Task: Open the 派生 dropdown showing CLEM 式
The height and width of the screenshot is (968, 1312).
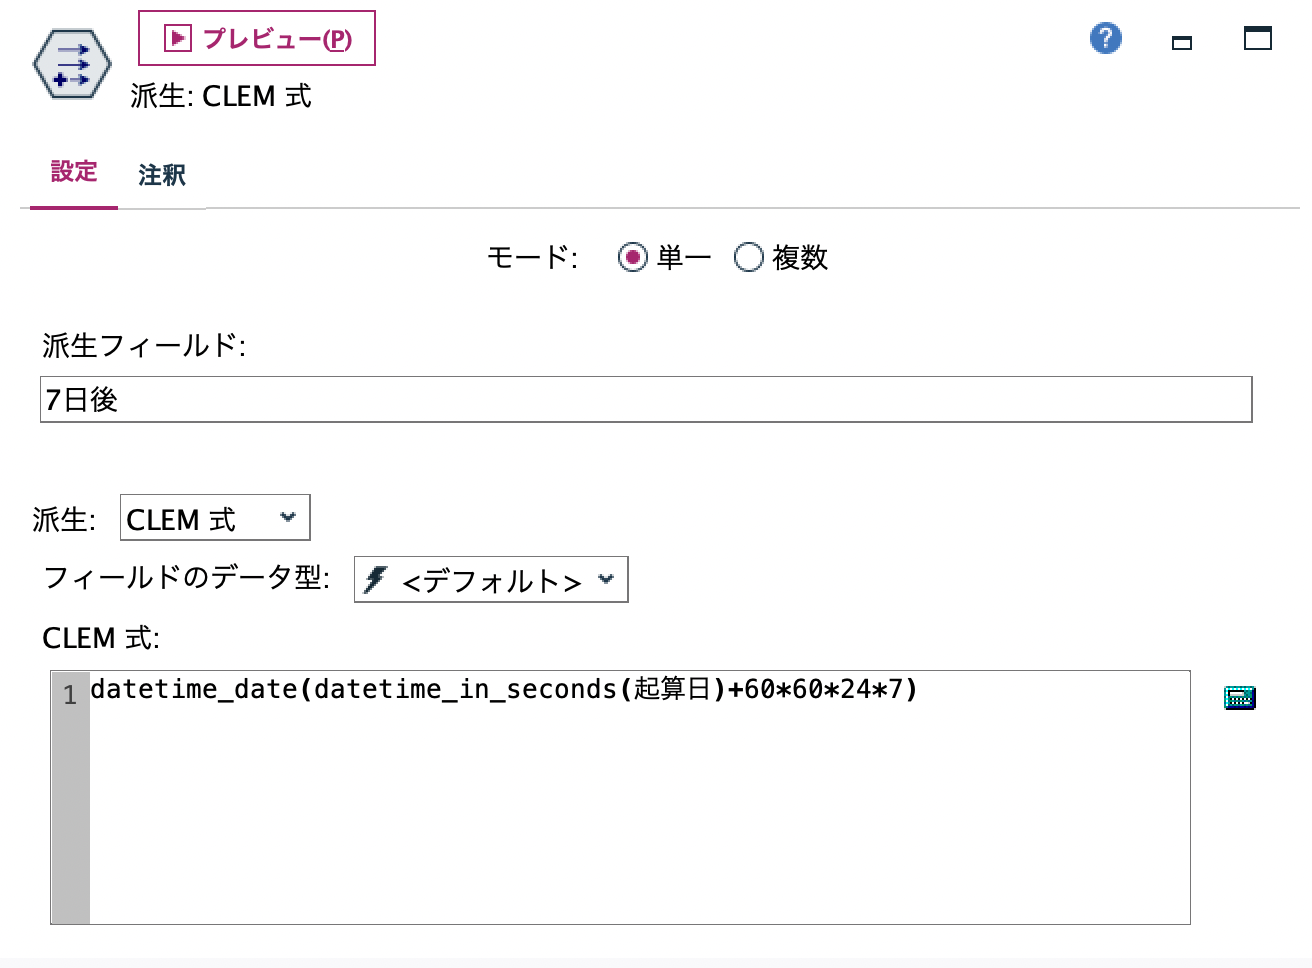Action: click(x=213, y=517)
